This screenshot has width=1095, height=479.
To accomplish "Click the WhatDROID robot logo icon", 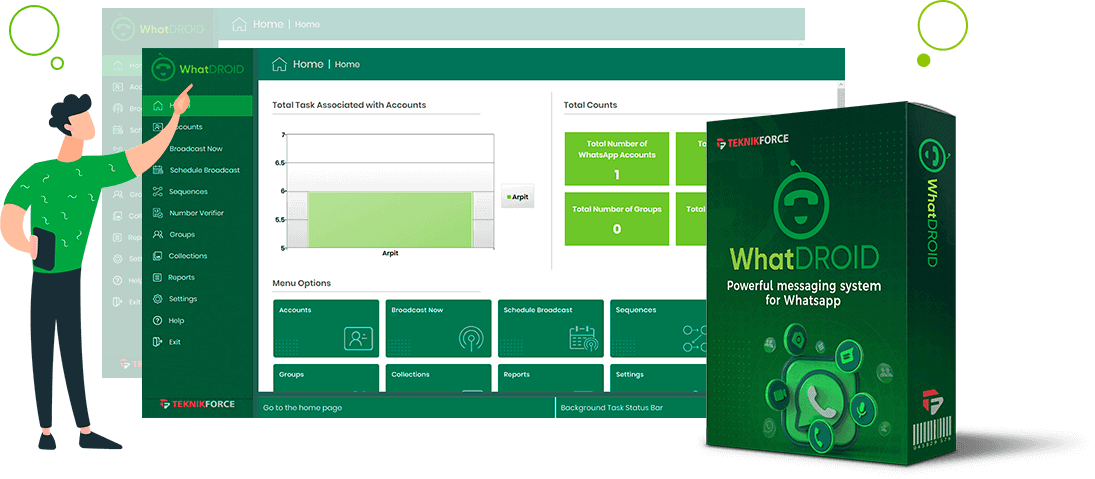I will pyautogui.click(x=162, y=69).
